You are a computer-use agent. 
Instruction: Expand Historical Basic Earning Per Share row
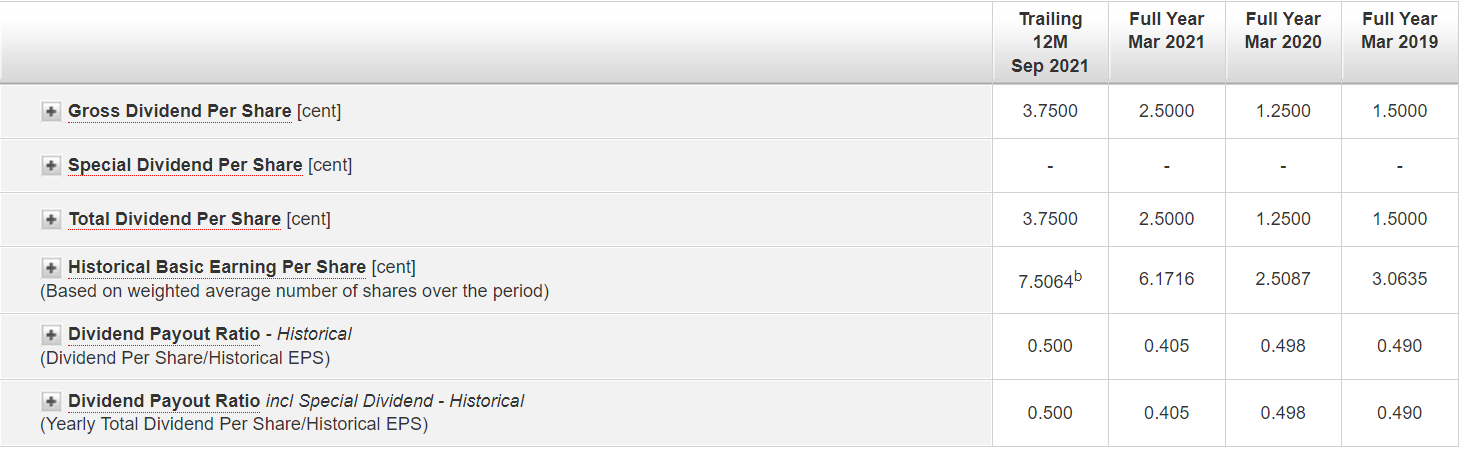click(x=51, y=268)
